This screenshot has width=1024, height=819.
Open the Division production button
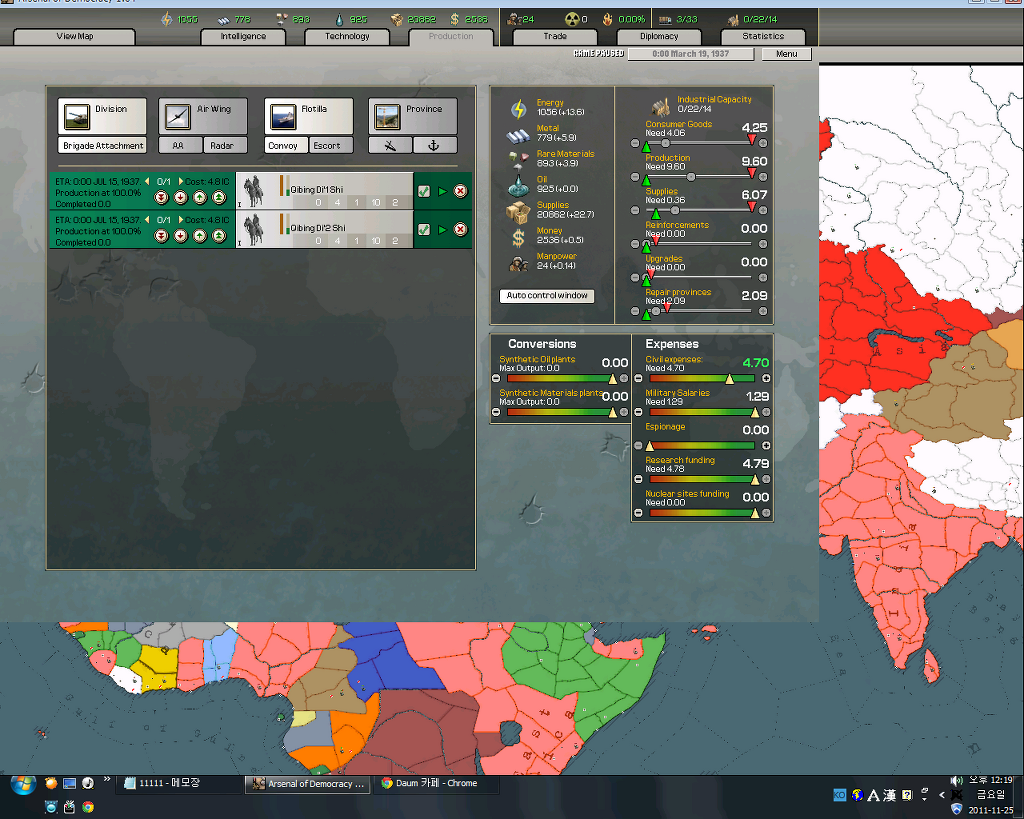point(102,116)
